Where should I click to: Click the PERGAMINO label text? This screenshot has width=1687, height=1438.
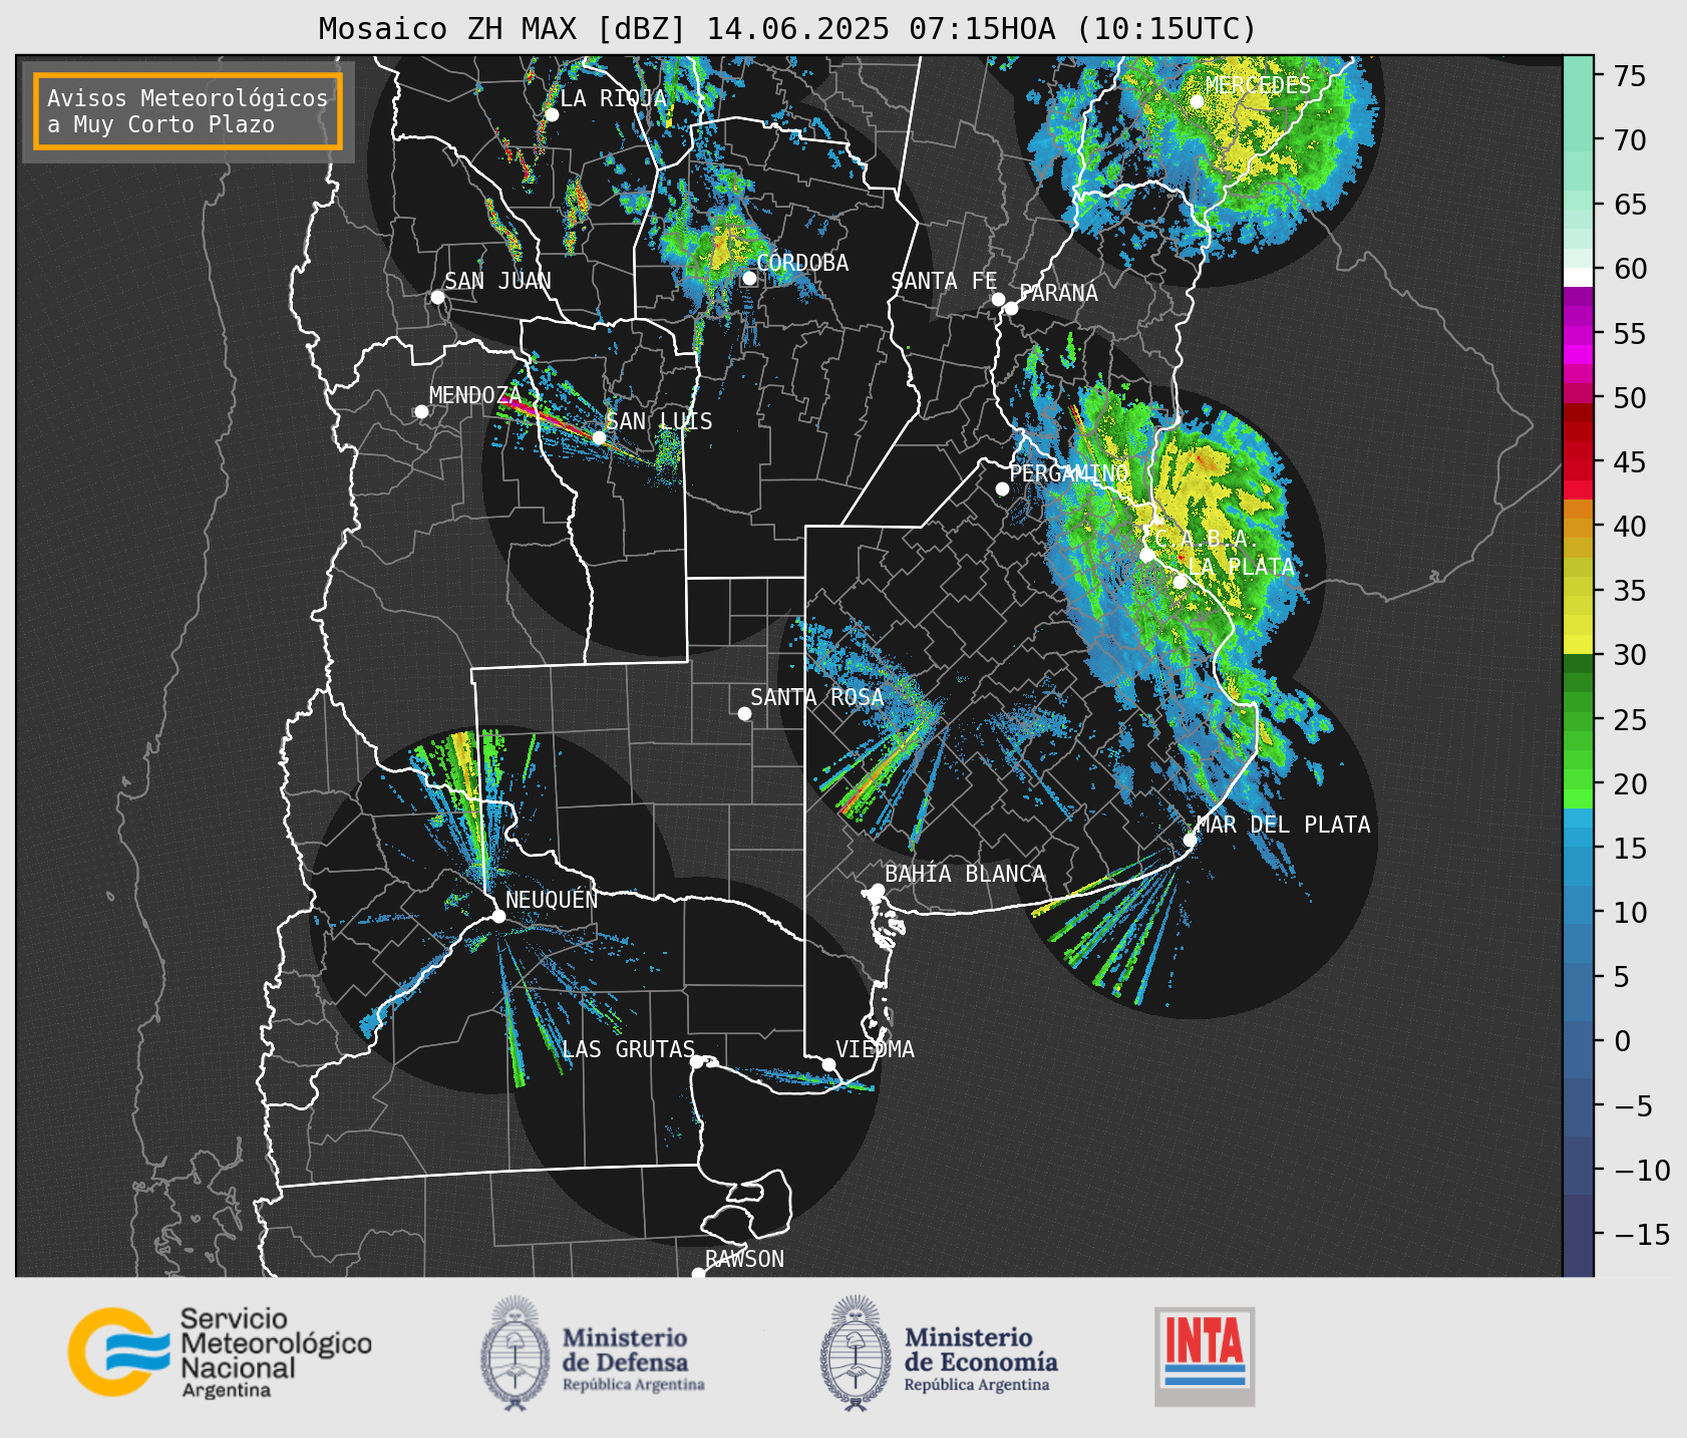click(x=1069, y=473)
